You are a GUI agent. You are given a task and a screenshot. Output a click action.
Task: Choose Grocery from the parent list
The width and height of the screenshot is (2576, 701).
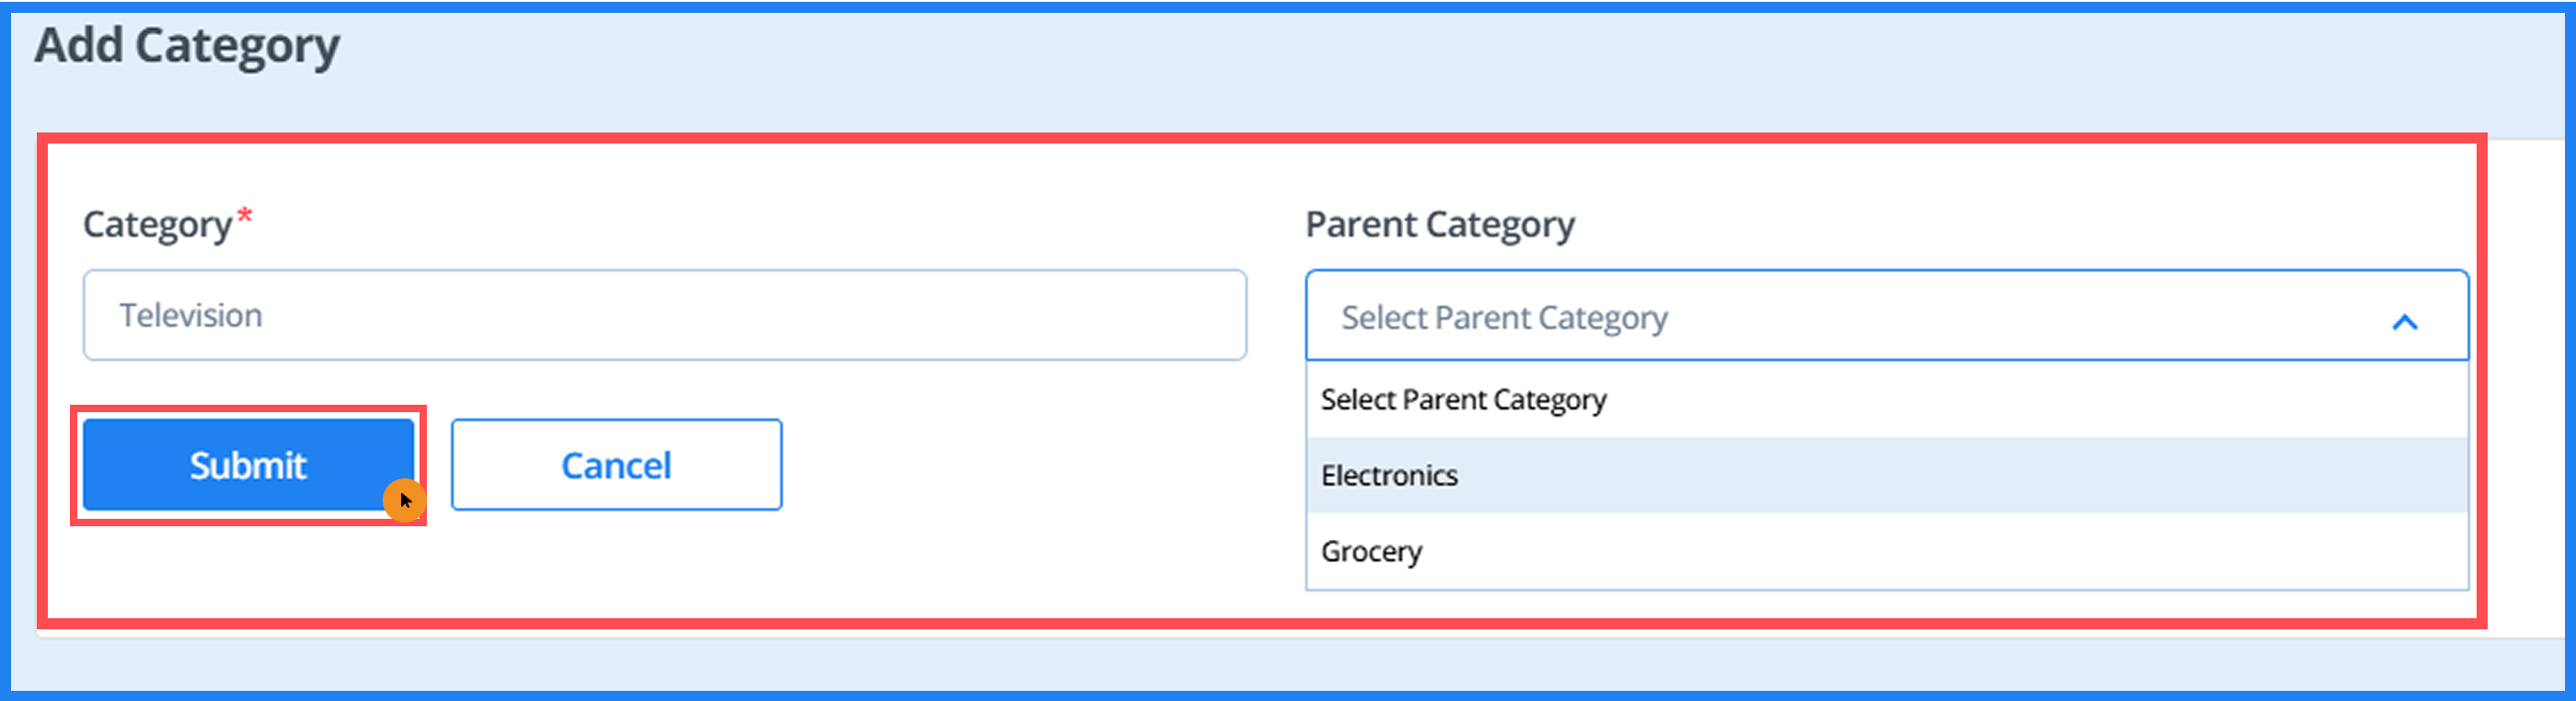1372,551
